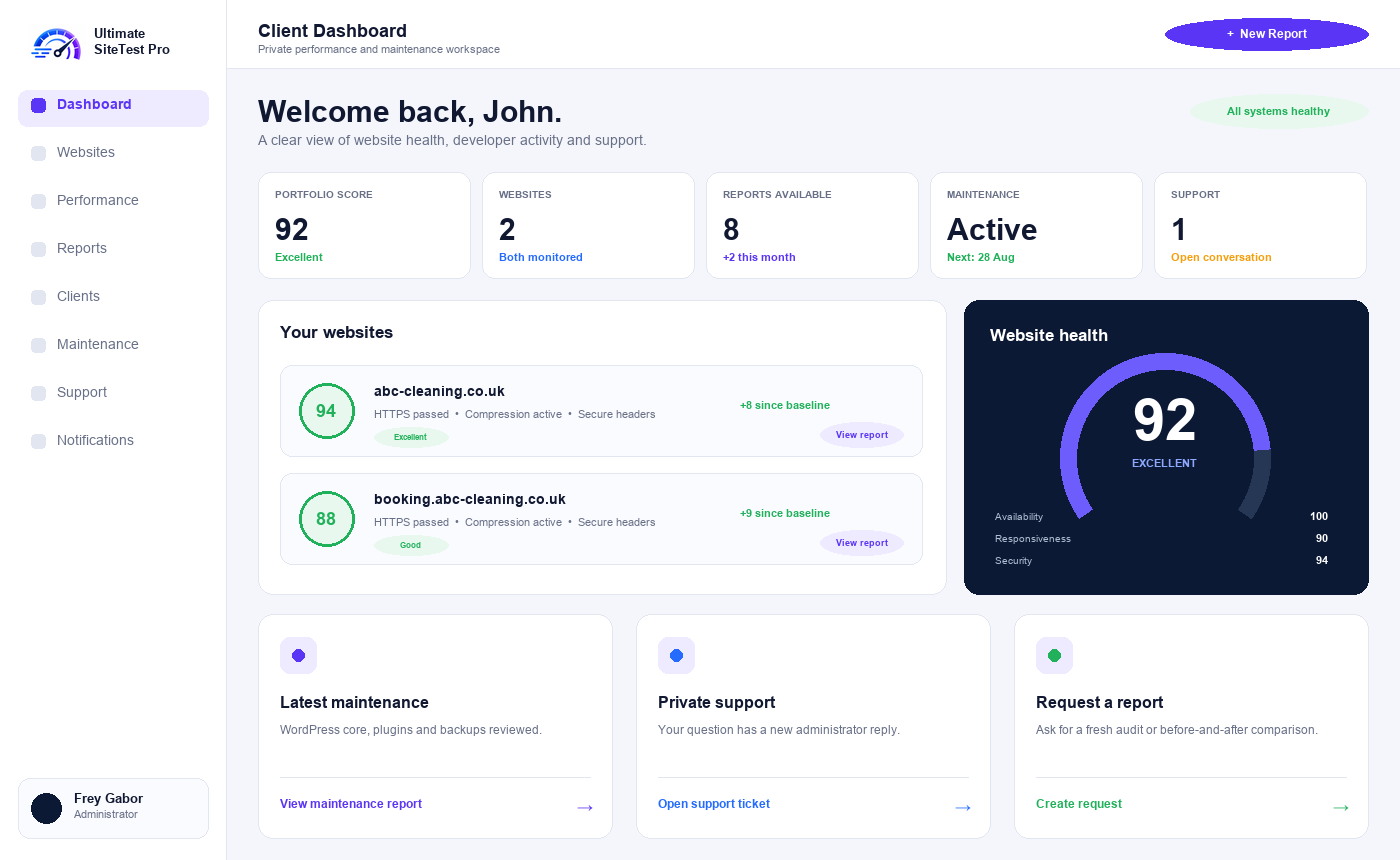Click the purple Latest maintenance card icon

pos(298,655)
